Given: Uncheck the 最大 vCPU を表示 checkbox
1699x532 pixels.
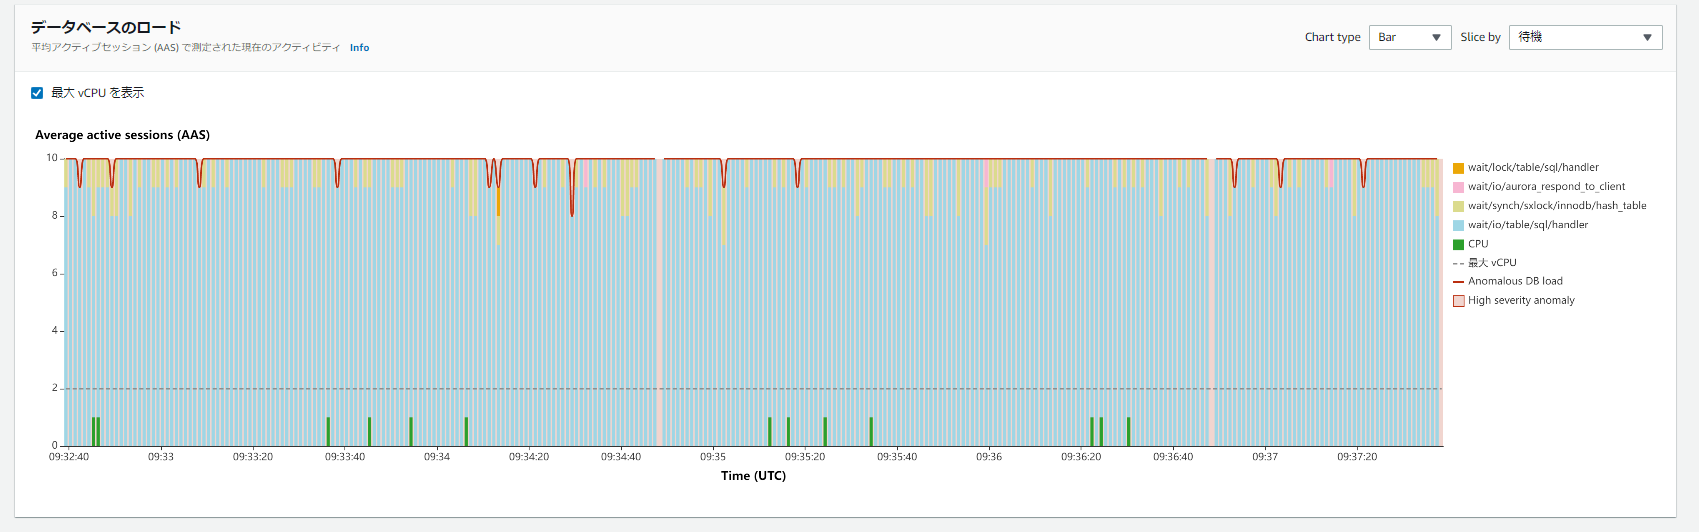Looking at the screenshot, I should (x=37, y=93).
